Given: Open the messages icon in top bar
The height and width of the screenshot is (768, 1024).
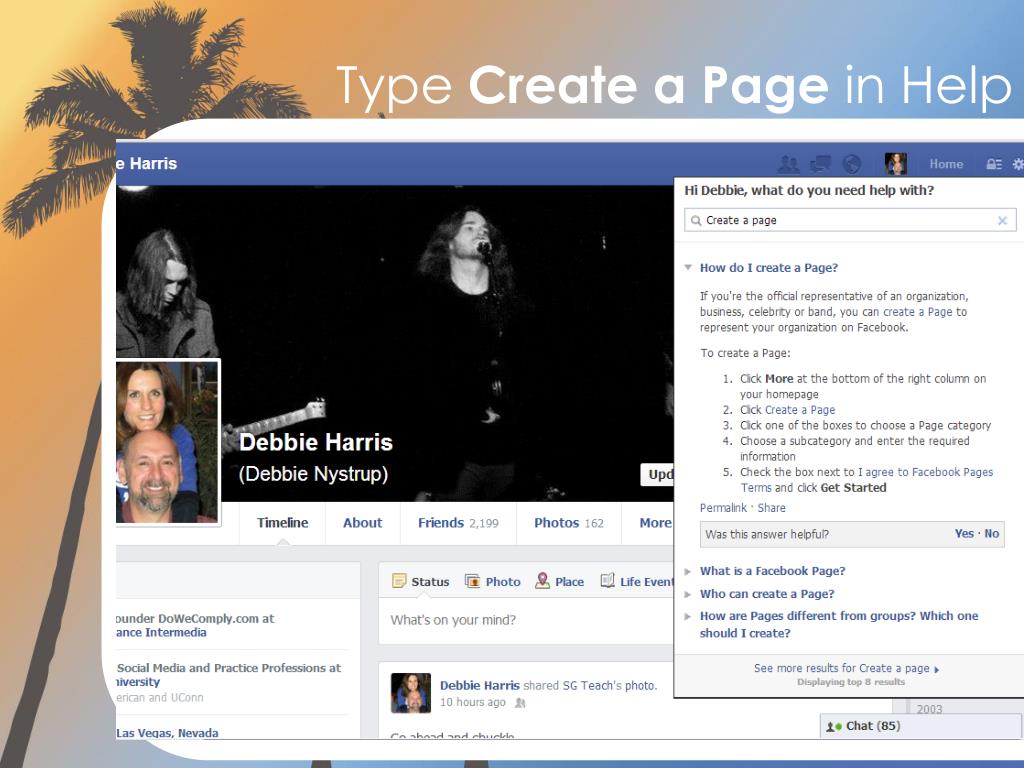Looking at the screenshot, I should (x=820, y=164).
